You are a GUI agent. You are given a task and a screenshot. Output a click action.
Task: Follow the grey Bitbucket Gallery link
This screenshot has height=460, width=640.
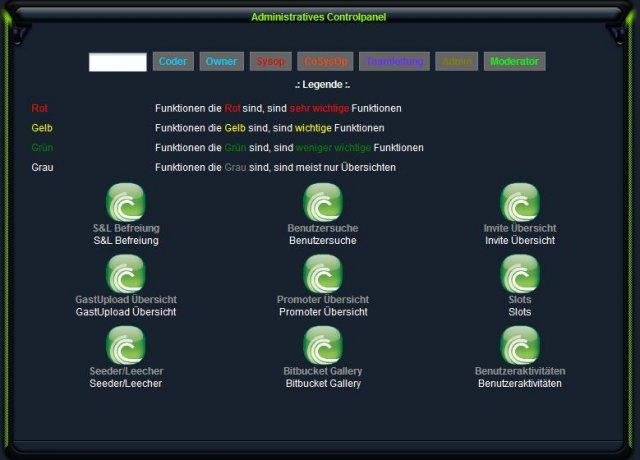pos(323,371)
